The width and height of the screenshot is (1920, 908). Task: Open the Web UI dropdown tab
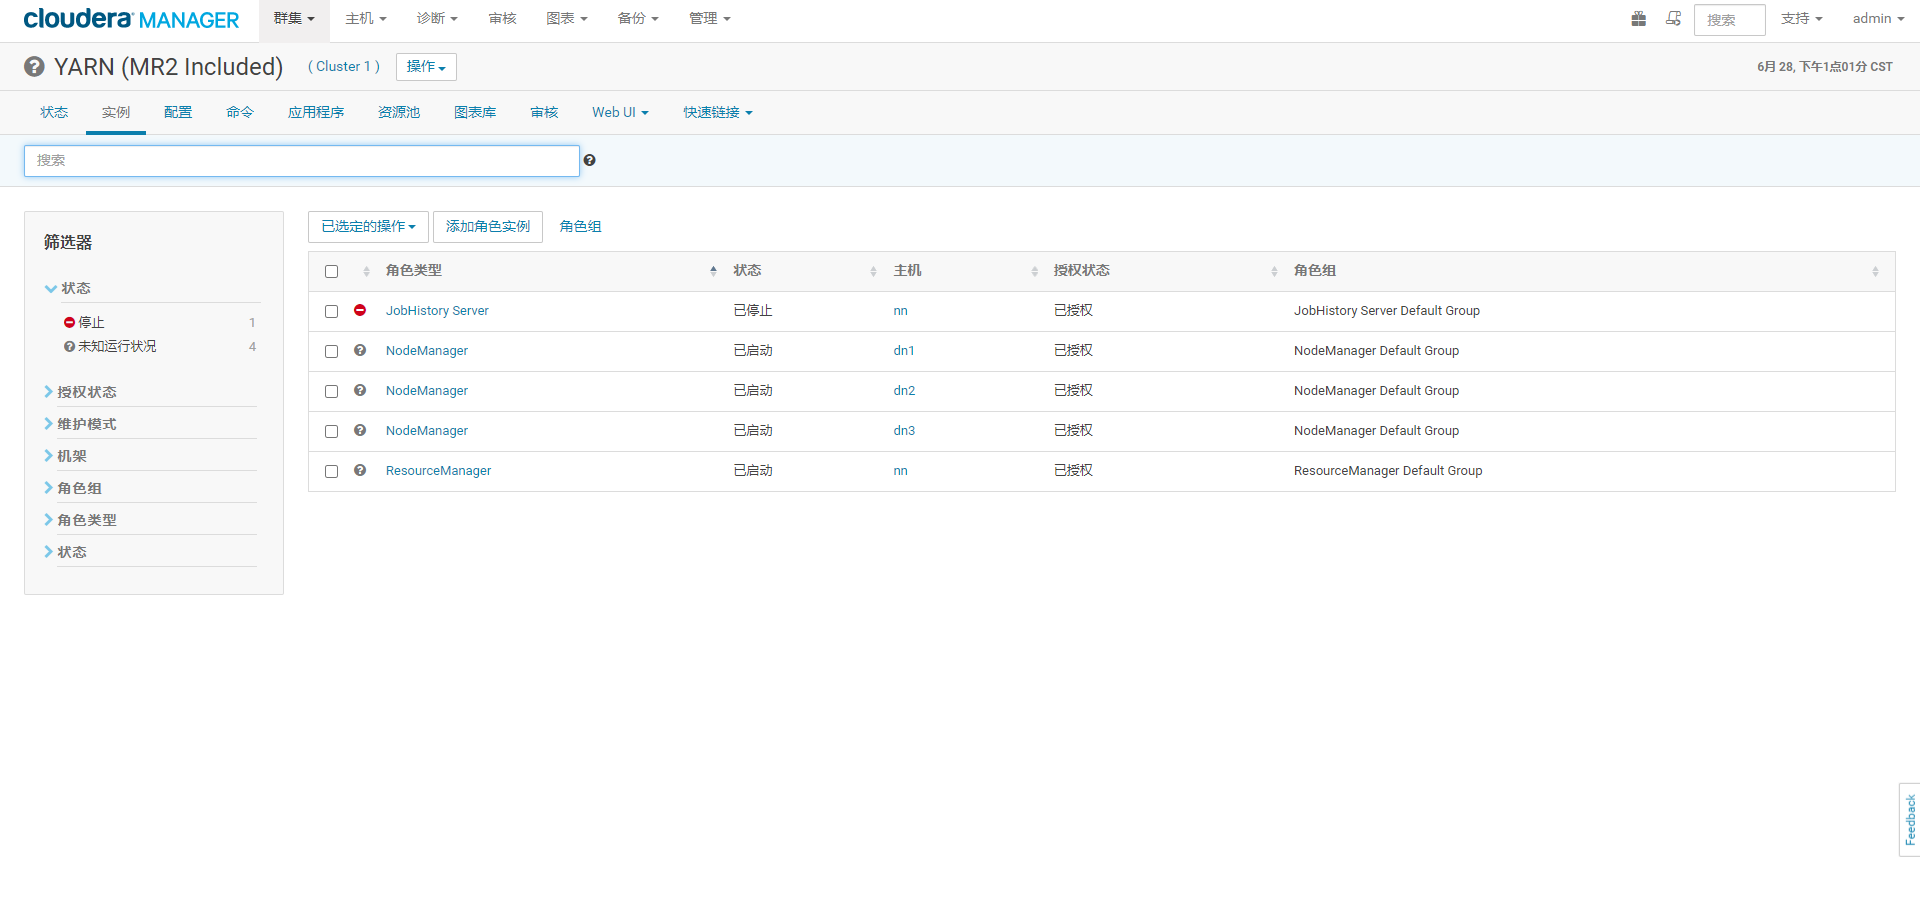click(620, 113)
